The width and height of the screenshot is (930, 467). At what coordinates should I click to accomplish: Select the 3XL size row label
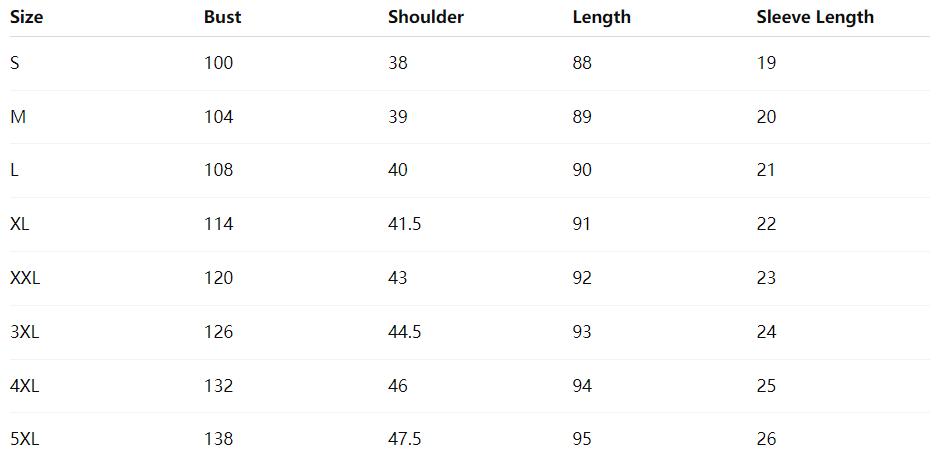[24, 332]
